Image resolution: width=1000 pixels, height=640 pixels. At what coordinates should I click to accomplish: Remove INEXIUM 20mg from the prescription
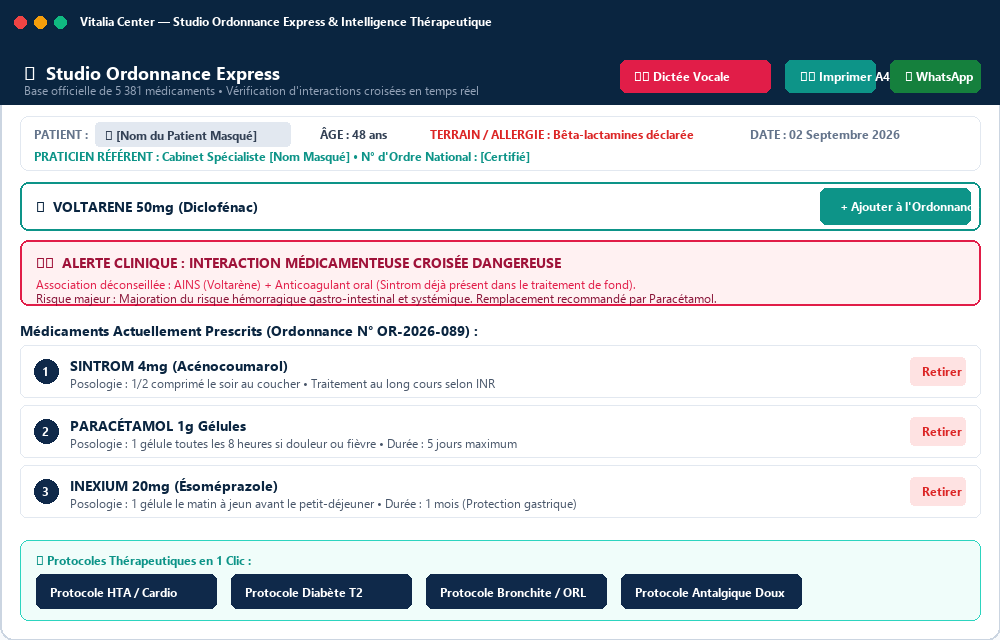point(938,491)
